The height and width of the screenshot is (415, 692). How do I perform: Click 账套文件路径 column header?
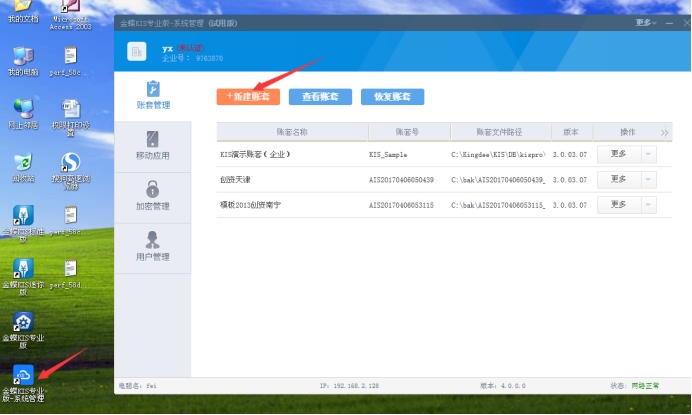(499, 132)
